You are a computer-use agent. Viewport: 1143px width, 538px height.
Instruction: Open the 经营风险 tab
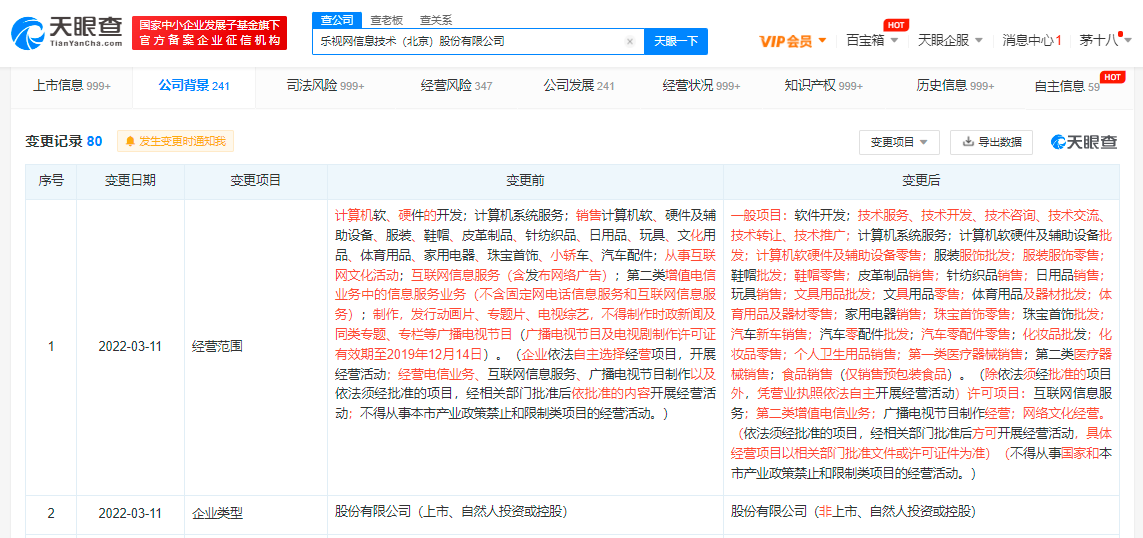click(456, 86)
